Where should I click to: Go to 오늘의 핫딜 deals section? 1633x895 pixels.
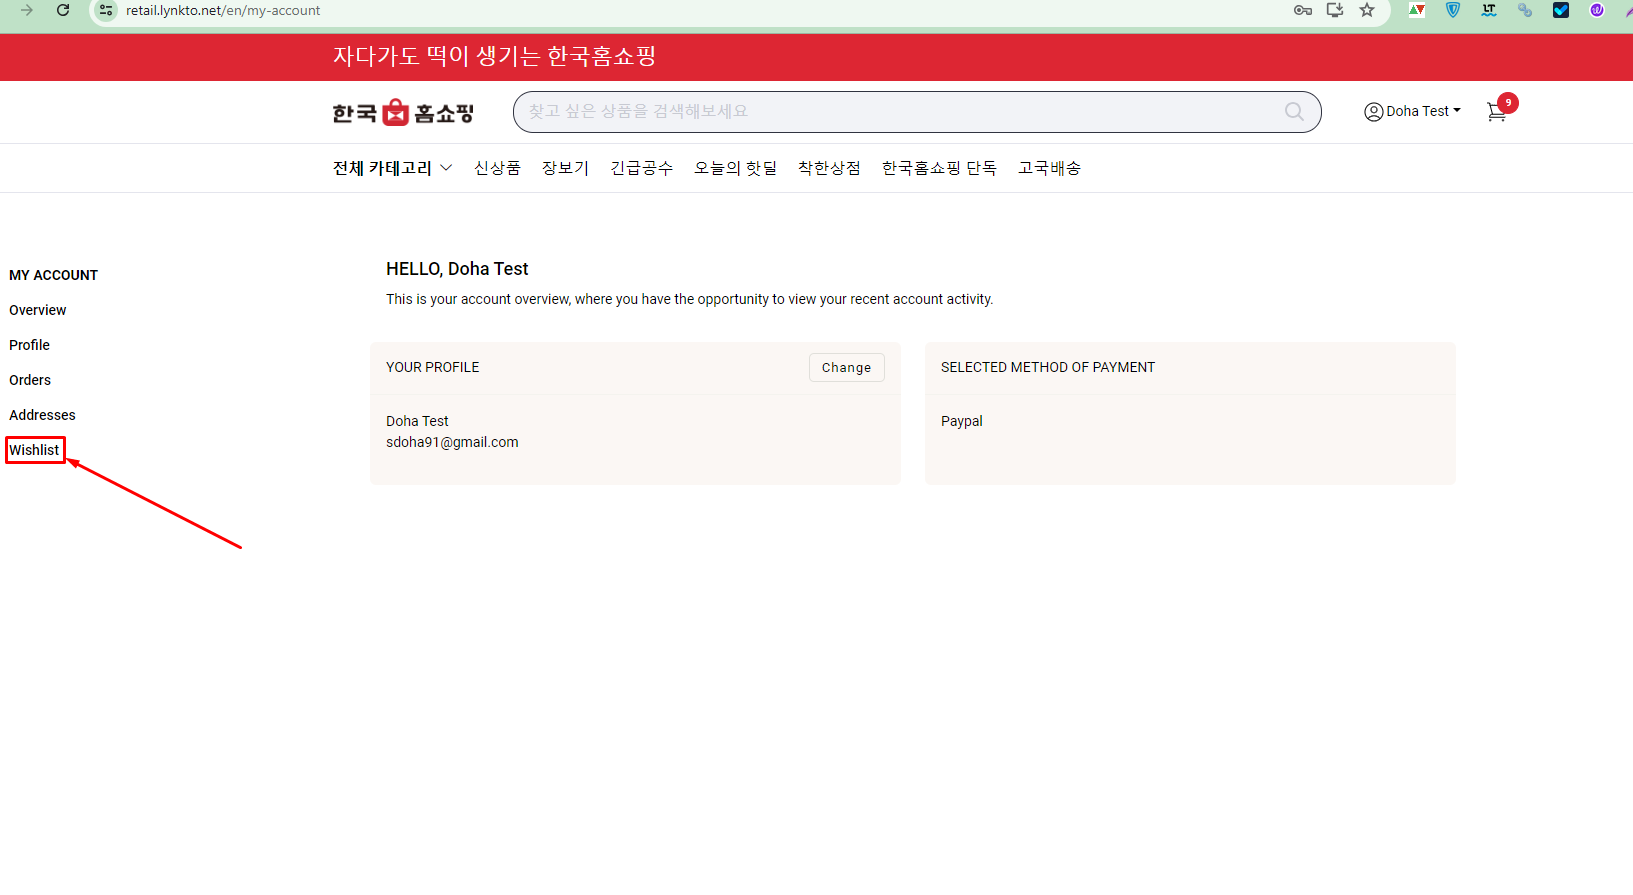point(735,168)
